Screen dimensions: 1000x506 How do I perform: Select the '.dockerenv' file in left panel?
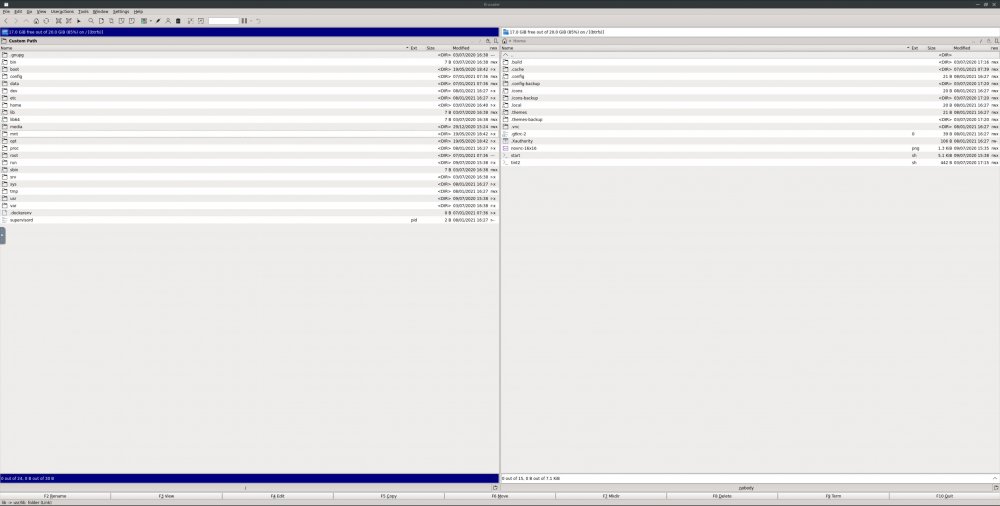(249, 212)
